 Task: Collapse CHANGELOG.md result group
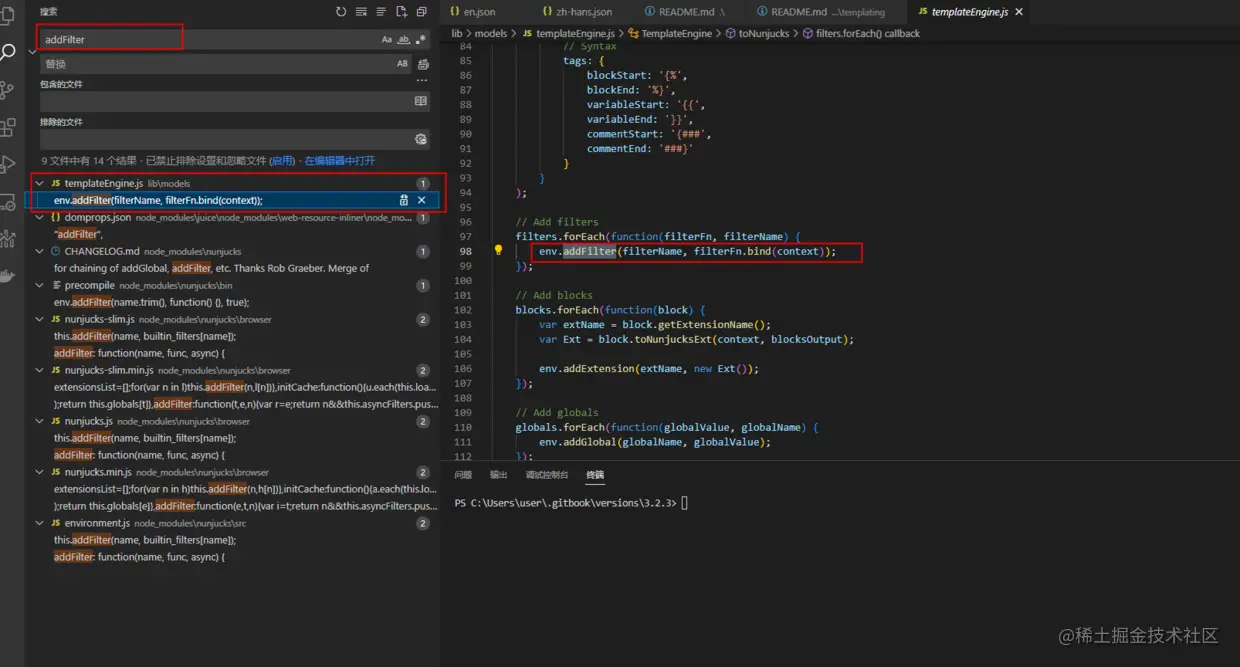(x=39, y=252)
